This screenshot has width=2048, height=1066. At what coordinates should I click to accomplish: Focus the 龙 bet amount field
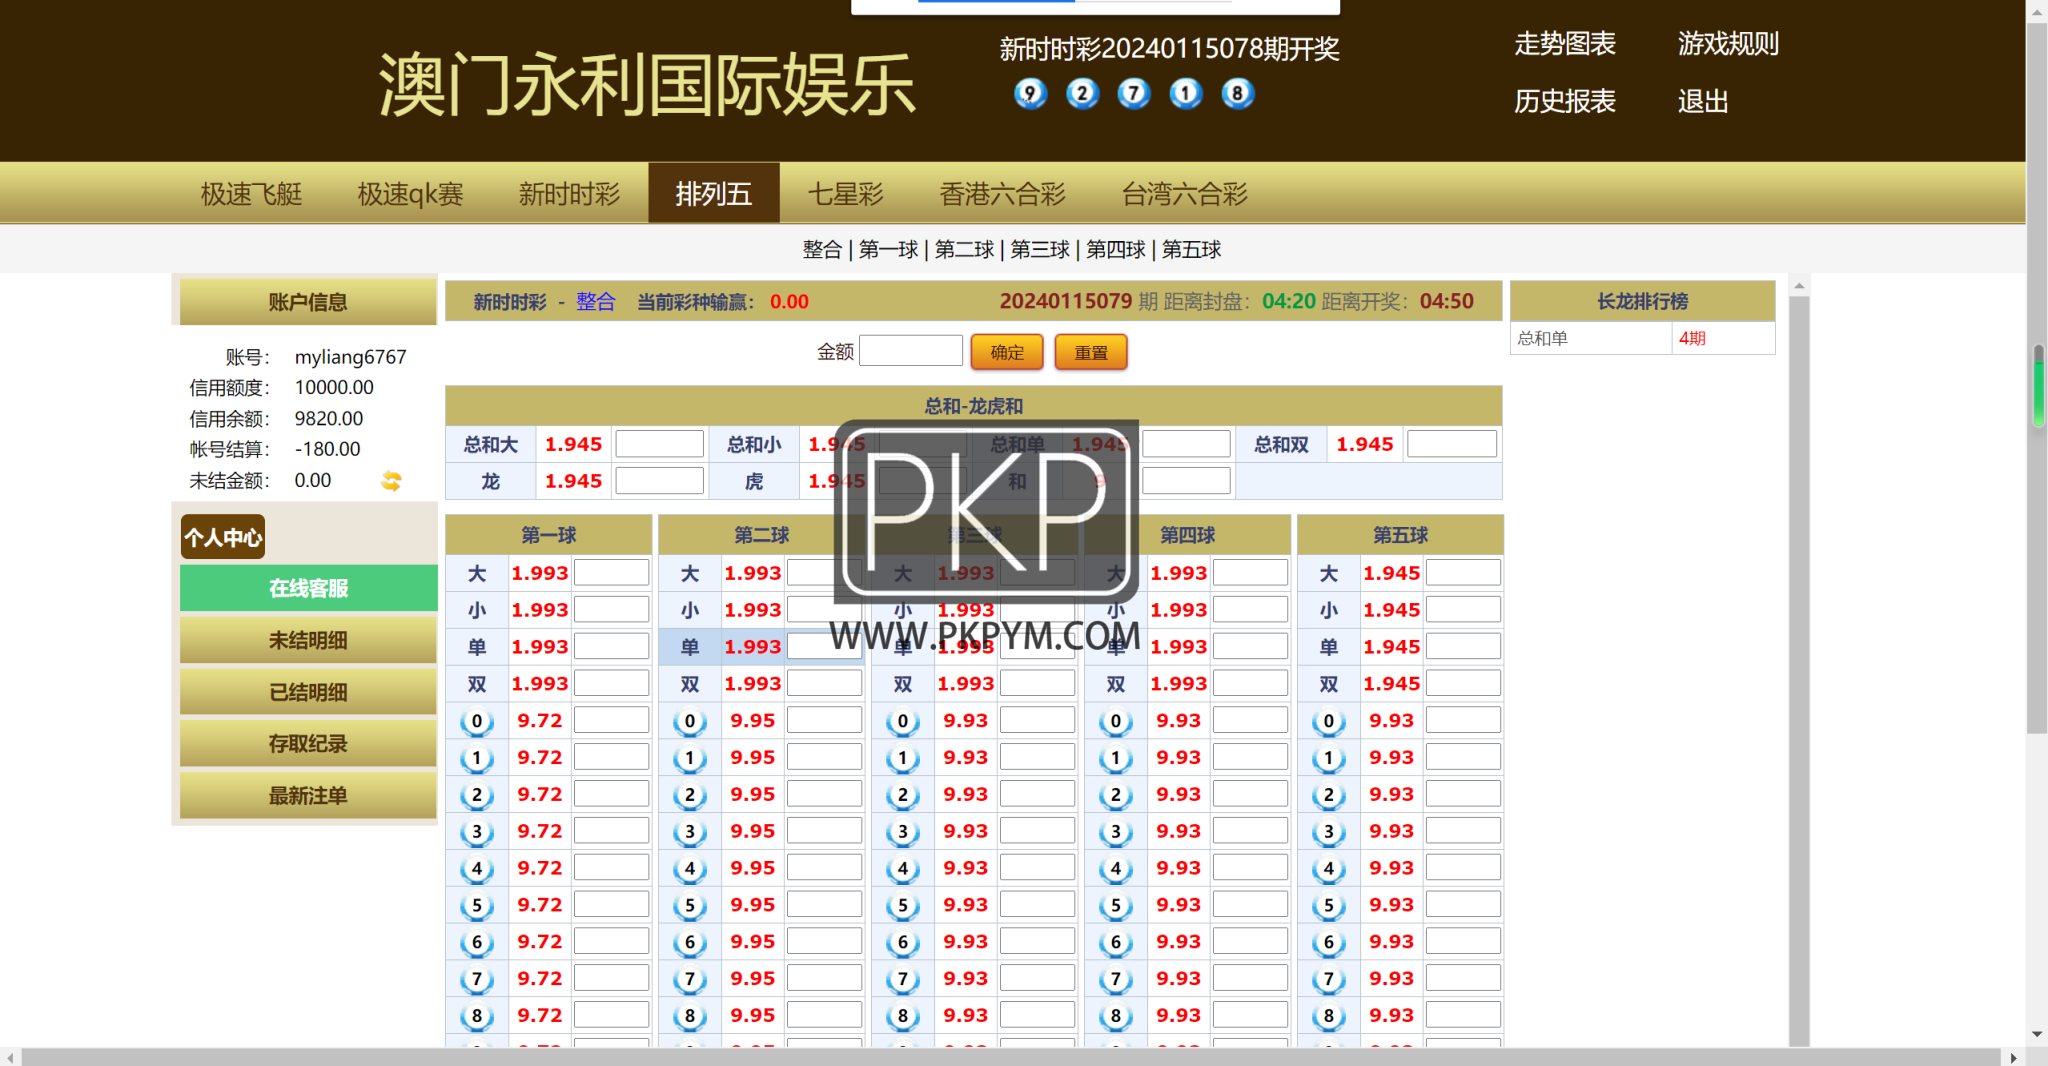point(660,481)
